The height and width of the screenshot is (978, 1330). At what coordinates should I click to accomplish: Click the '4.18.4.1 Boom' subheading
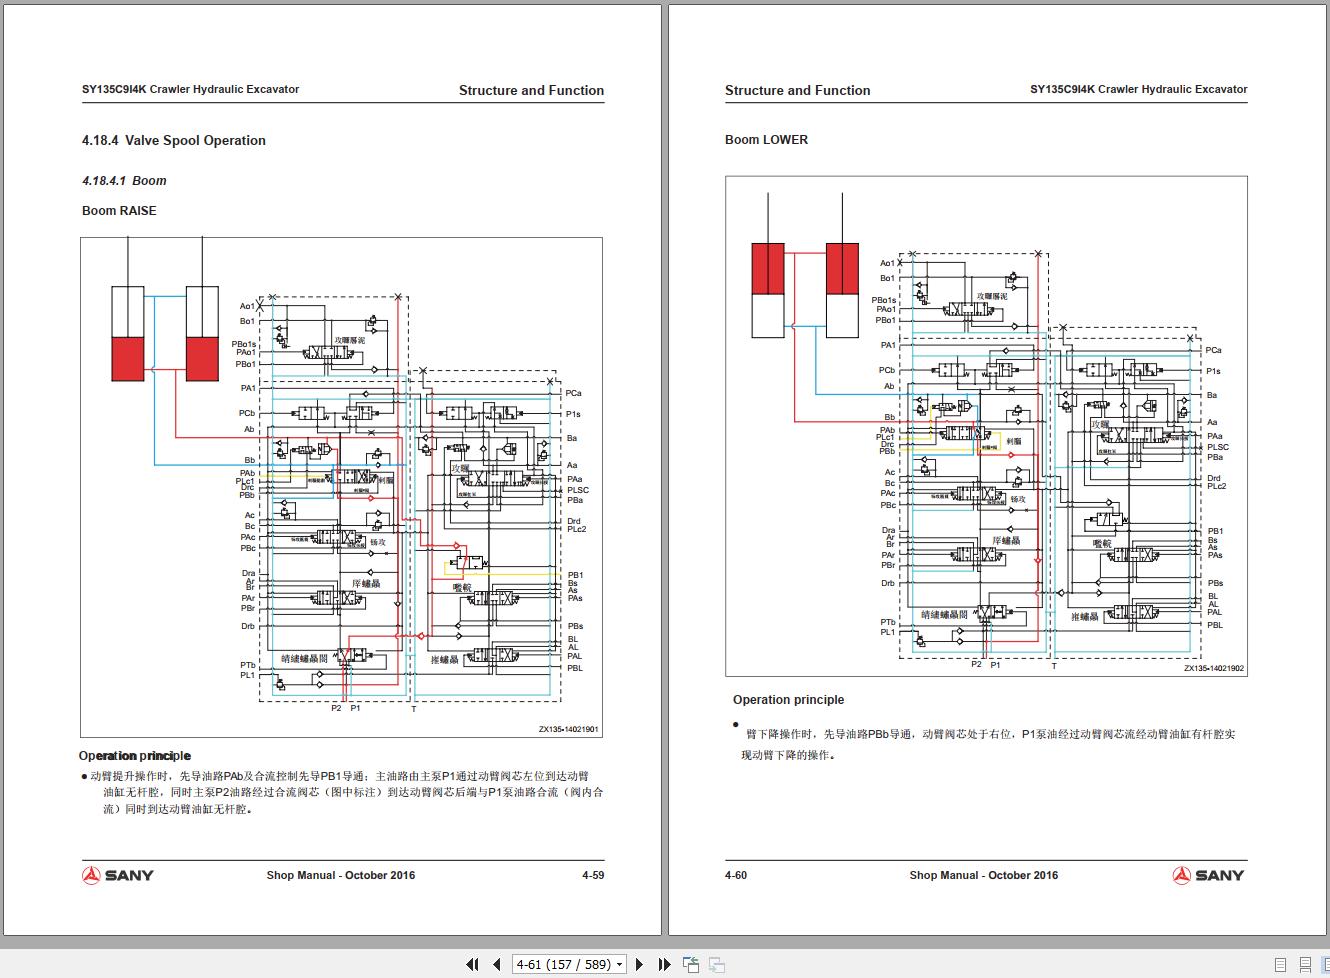(x=124, y=181)
